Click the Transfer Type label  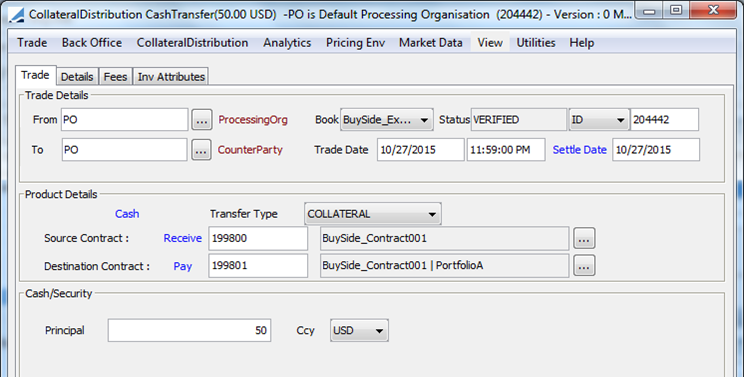click(x=244, y=214)
